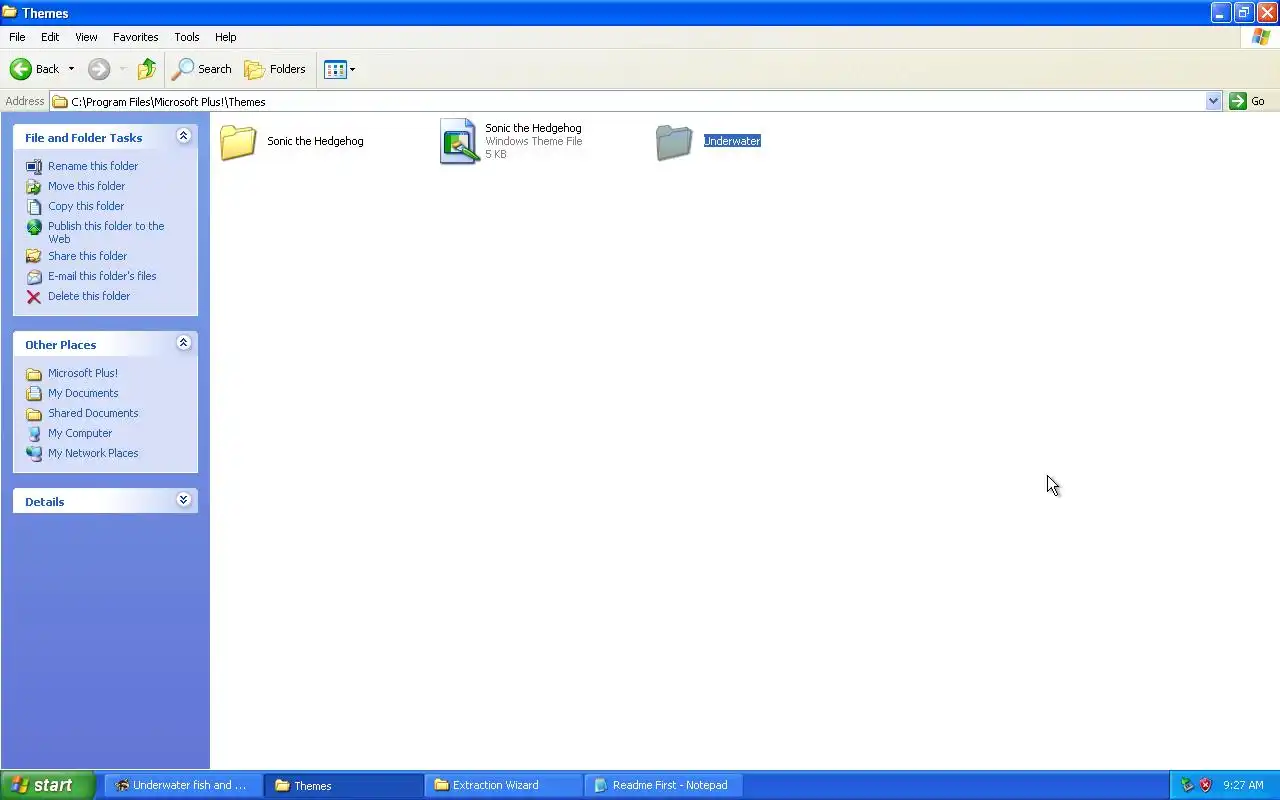Click Share this folder
1280x800 pixels.
pos(87,256)
